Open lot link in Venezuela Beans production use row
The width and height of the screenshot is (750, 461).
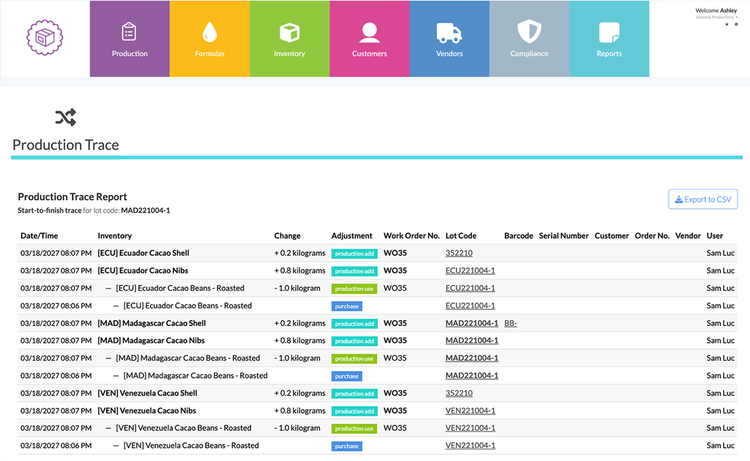point(470,428)
